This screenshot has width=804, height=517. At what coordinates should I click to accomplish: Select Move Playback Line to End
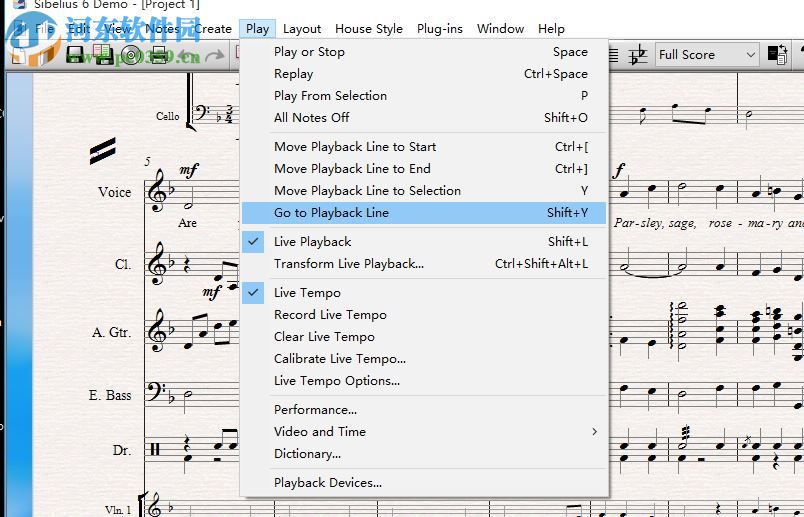coord(424,169)
